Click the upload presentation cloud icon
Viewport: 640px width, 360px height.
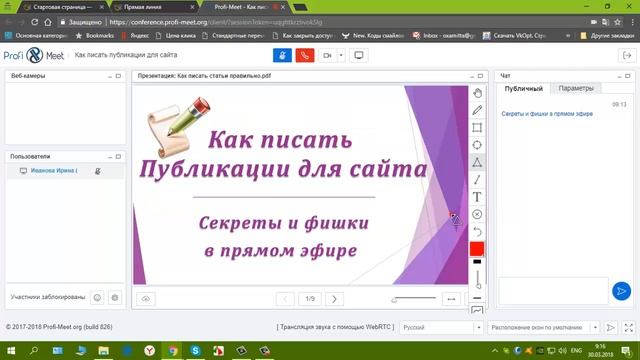click(x=146, y=299)
